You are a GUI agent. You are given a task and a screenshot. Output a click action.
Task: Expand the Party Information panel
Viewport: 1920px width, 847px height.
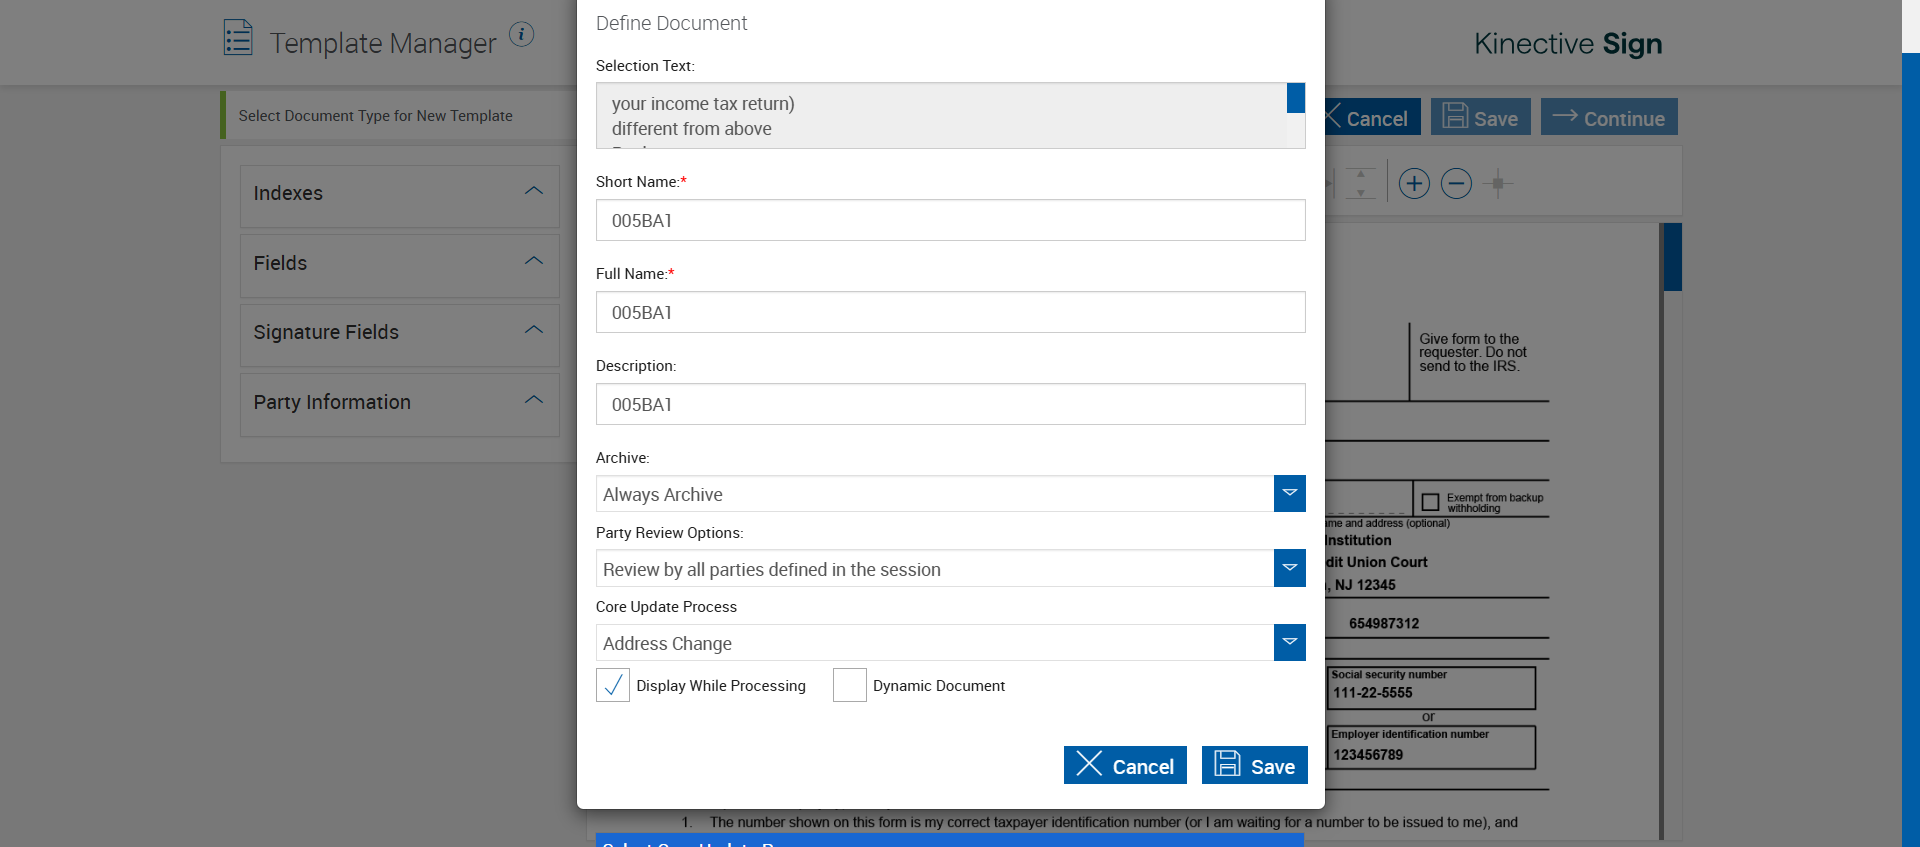tap(400, 404)
